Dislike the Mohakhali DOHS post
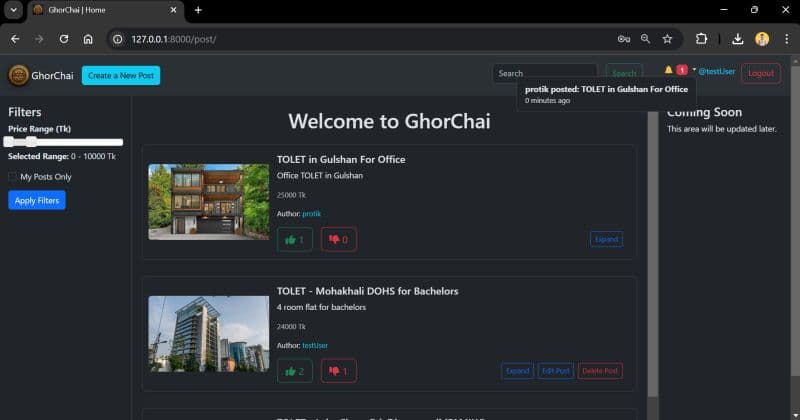Viewport: 800px width, 420px height. tap(339, 371)
